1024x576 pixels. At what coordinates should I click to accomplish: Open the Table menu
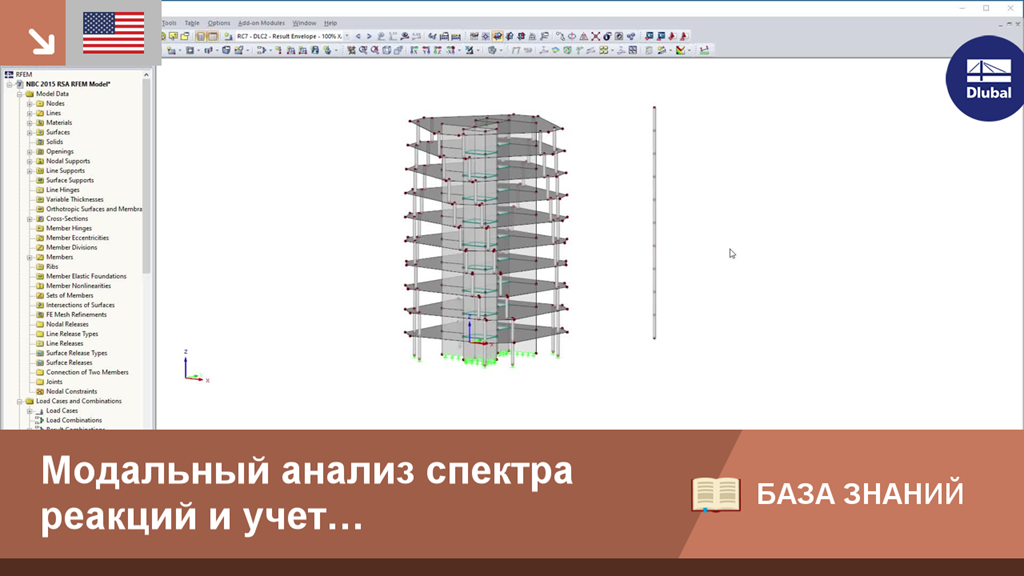click(192, 23)
